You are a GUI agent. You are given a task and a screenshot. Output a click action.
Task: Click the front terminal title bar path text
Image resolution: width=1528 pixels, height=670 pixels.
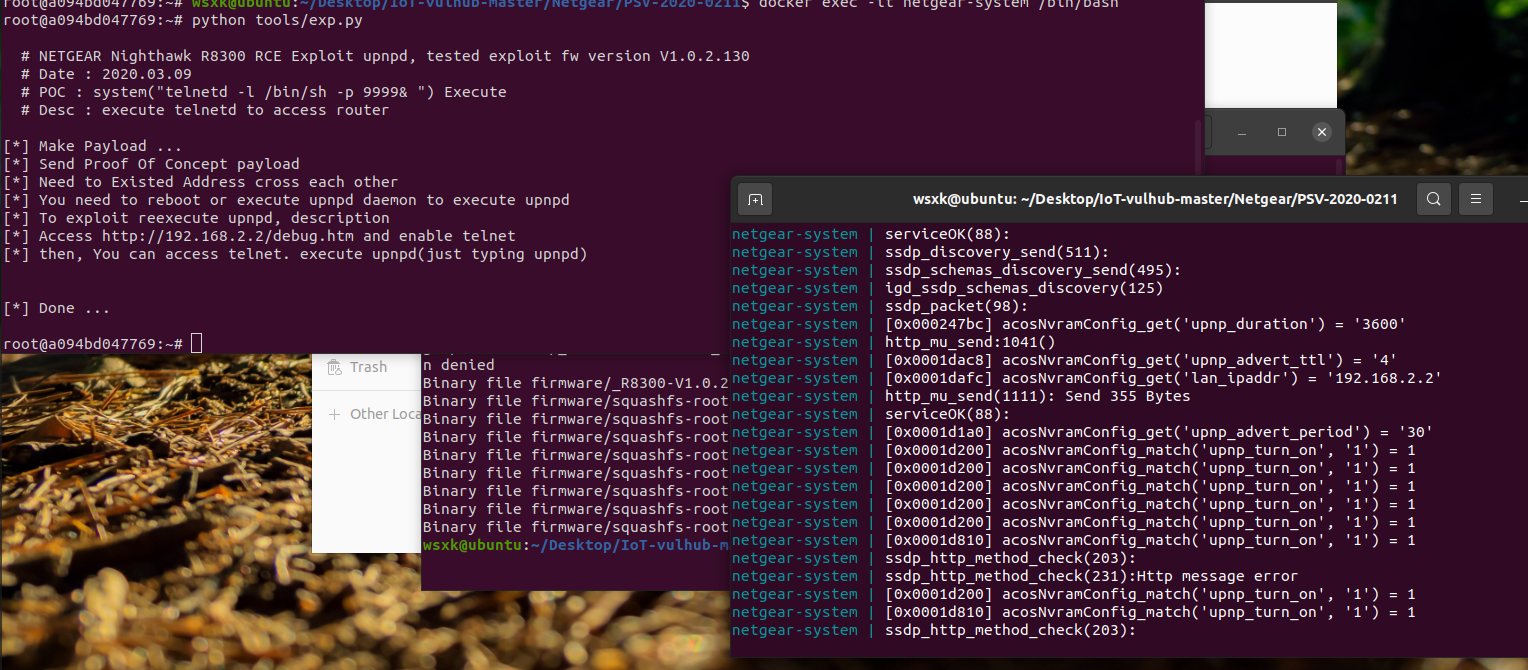(1155, 199)
